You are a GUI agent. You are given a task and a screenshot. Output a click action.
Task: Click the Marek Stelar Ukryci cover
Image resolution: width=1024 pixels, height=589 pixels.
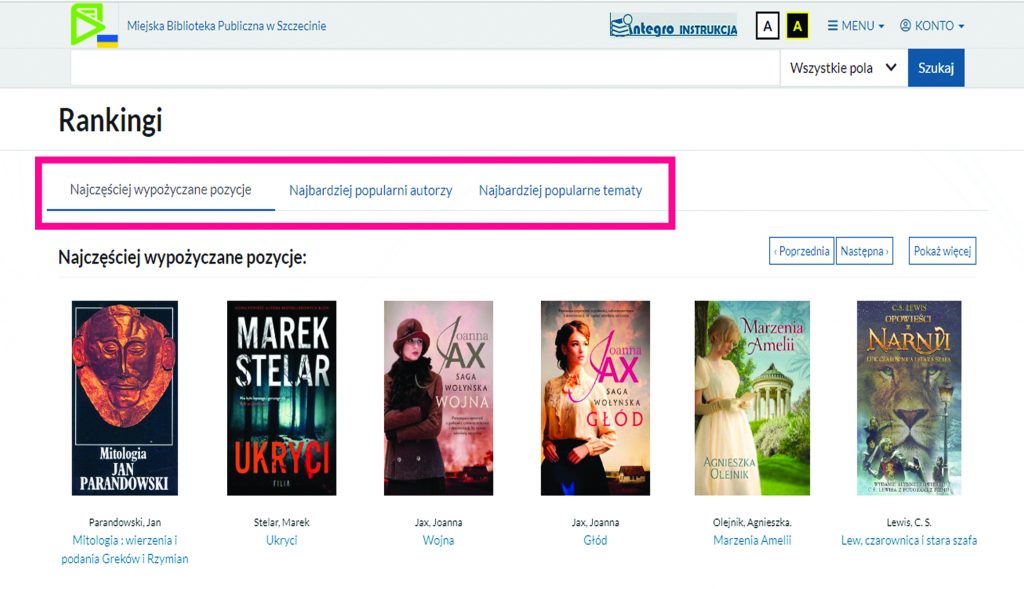coord(282,398)
